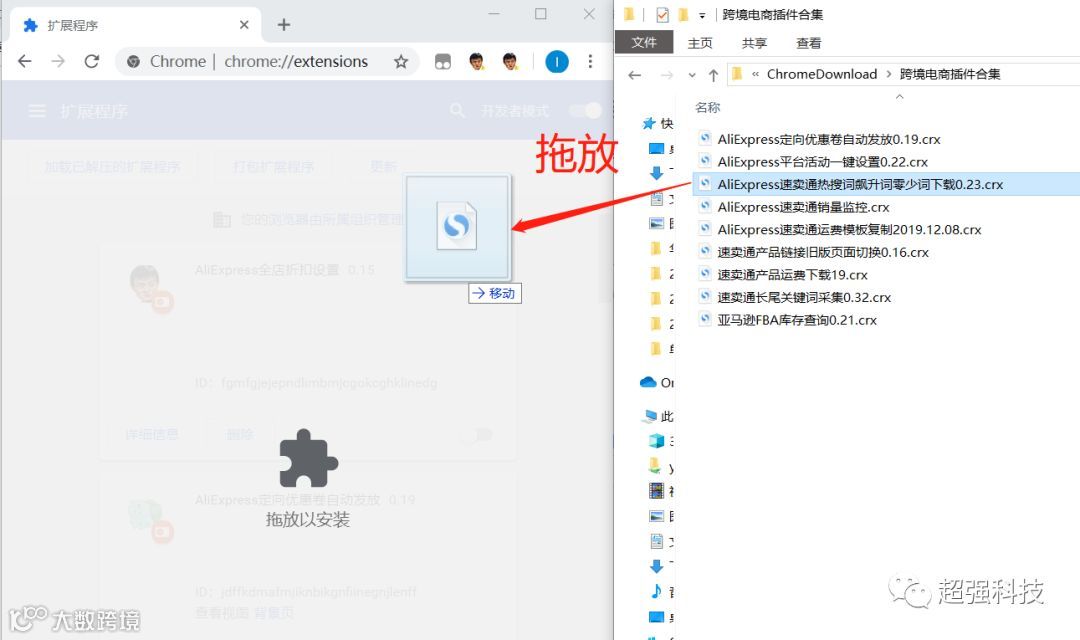
Task: Select 亚马逊FBA库存查询0.21.crx
Action: (797, 320)
